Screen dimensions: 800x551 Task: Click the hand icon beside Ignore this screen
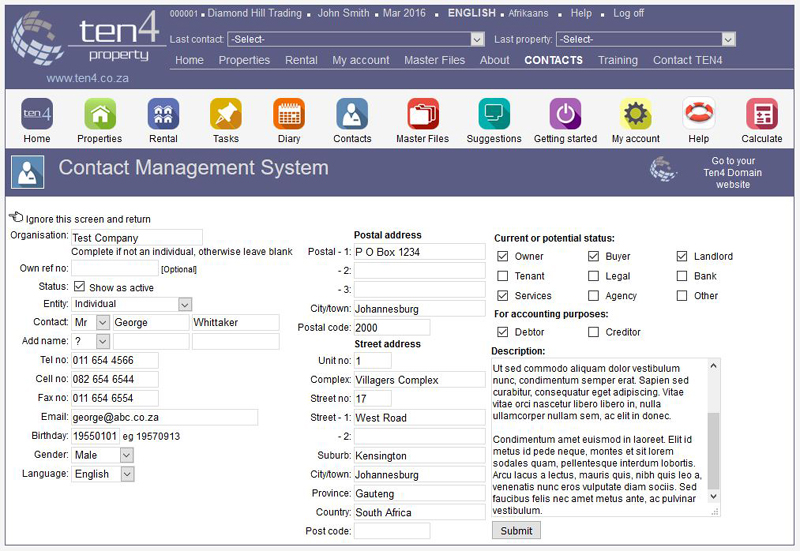pos(16,217)
